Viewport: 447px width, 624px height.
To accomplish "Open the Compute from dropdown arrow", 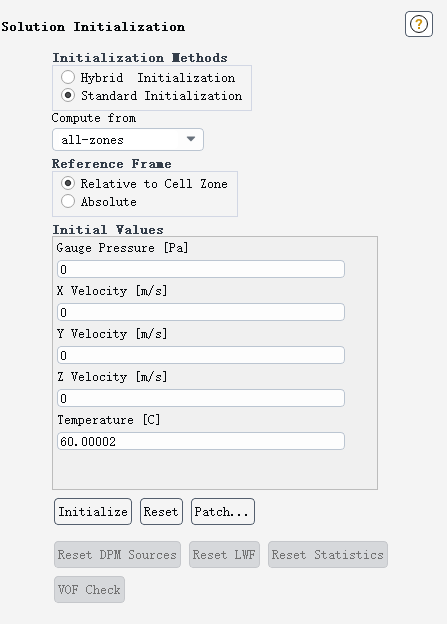I will [191, 139].
